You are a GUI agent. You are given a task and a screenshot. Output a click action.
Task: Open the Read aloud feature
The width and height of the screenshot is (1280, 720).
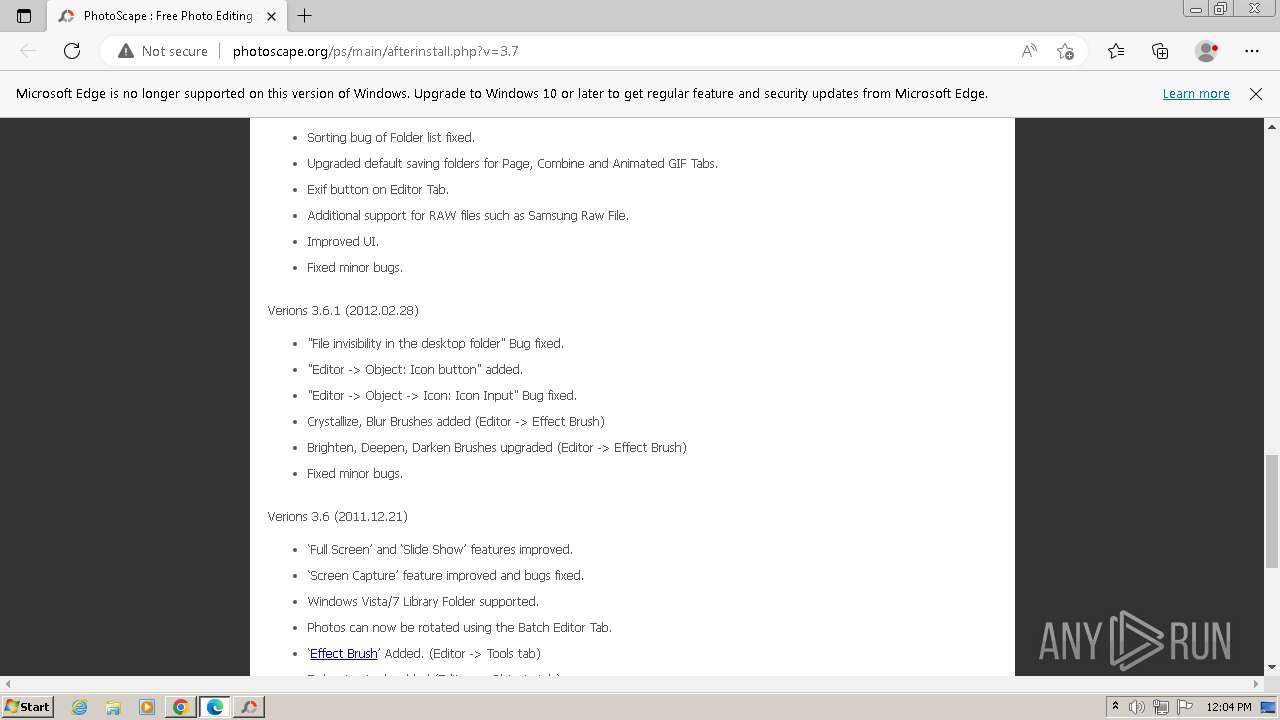[x=1029, y=51]
